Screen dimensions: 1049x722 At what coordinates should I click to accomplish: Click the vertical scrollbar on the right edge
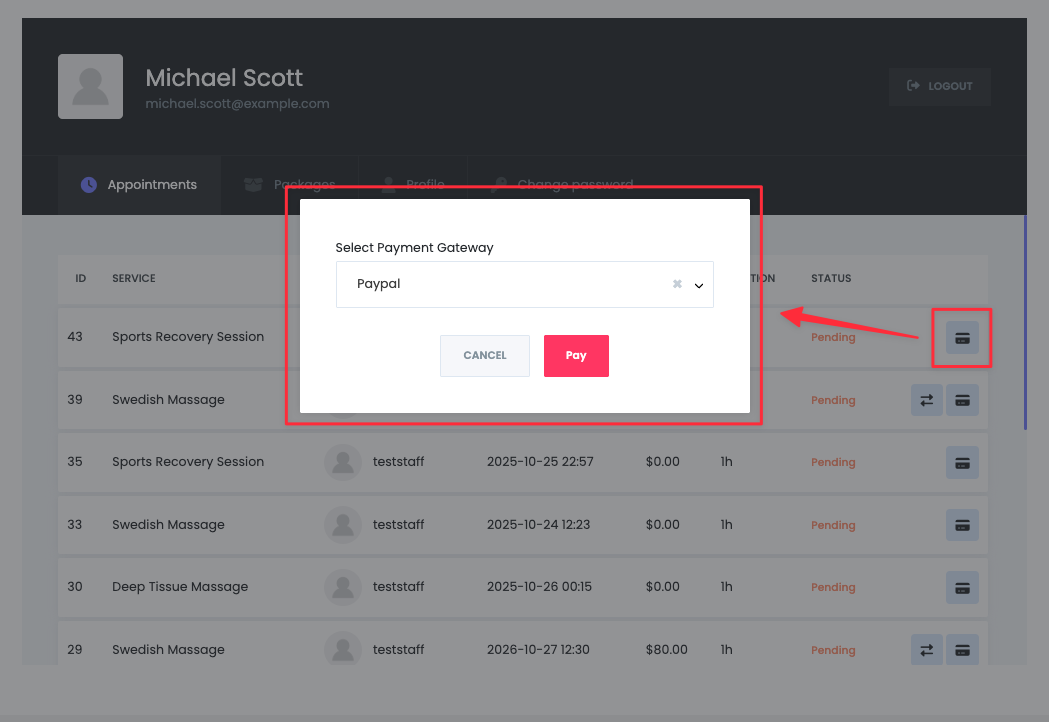point(1025,322)
